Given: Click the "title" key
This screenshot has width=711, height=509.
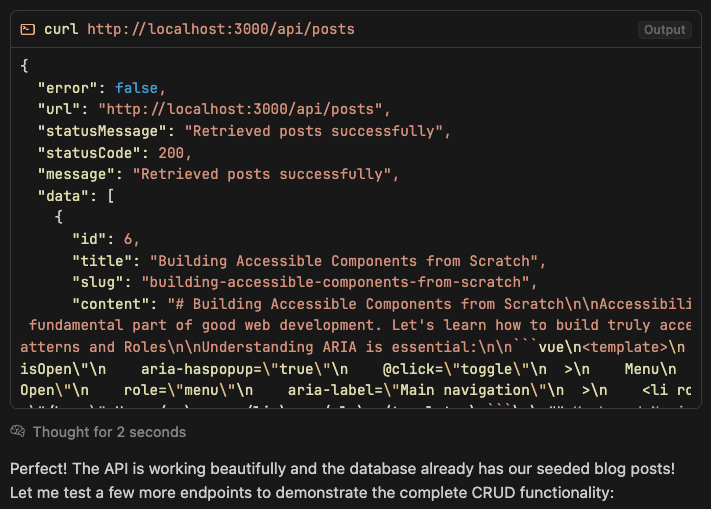Looking at the screenshot, I should click(102, 261).
